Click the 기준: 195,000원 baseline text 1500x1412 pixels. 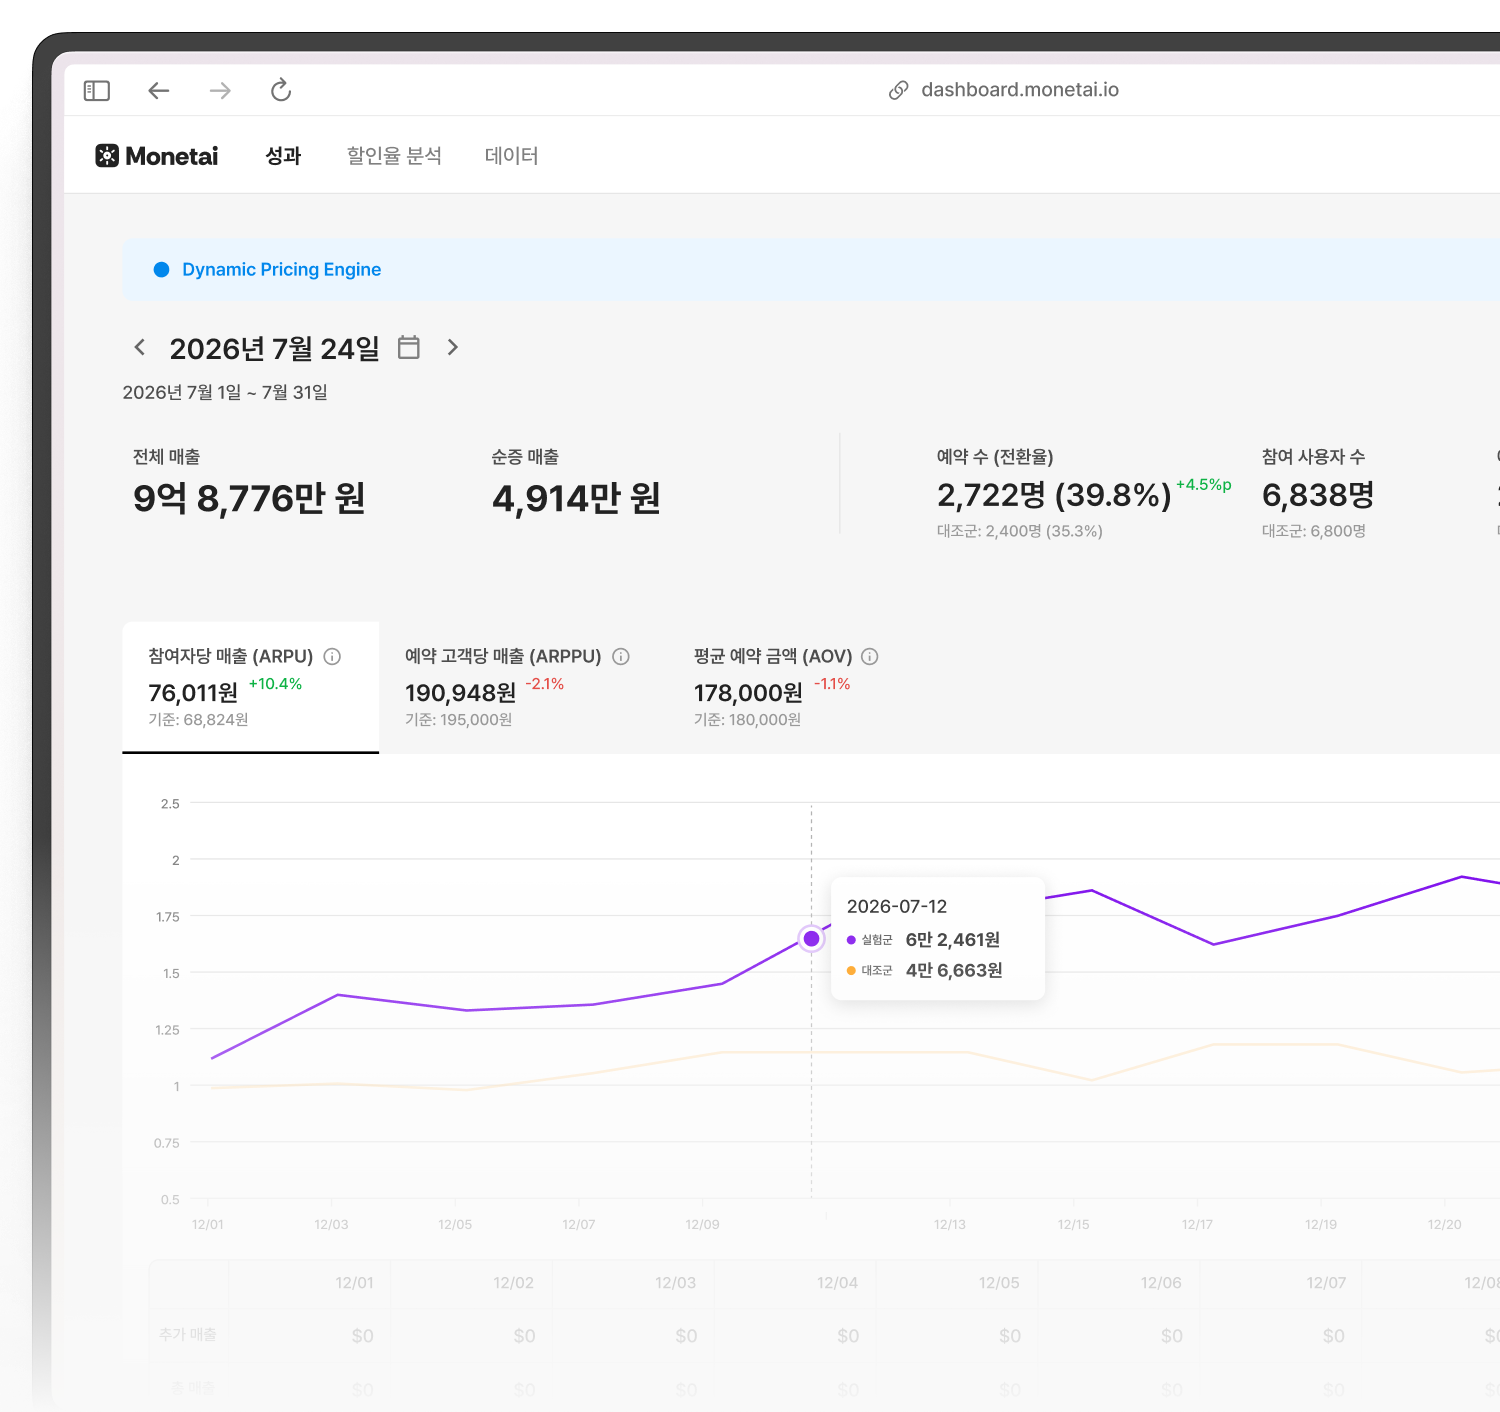point(458,720)
